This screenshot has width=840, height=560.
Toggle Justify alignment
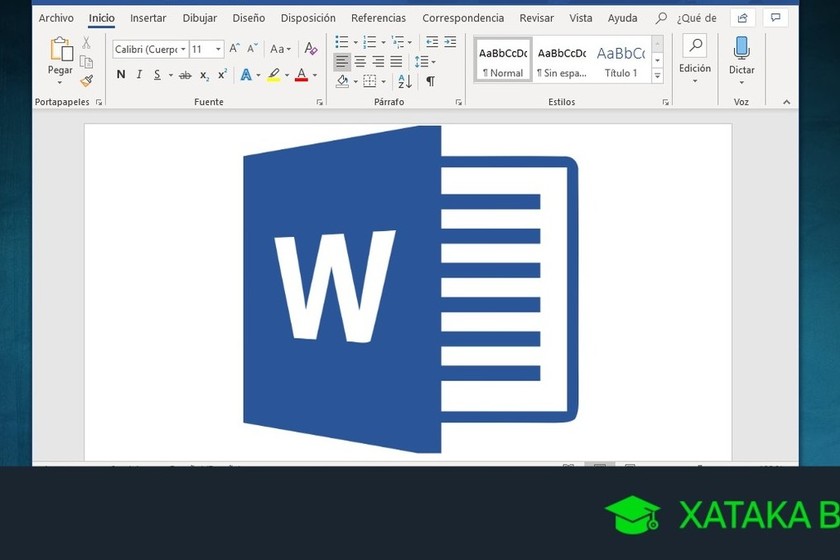coord(396,62)
